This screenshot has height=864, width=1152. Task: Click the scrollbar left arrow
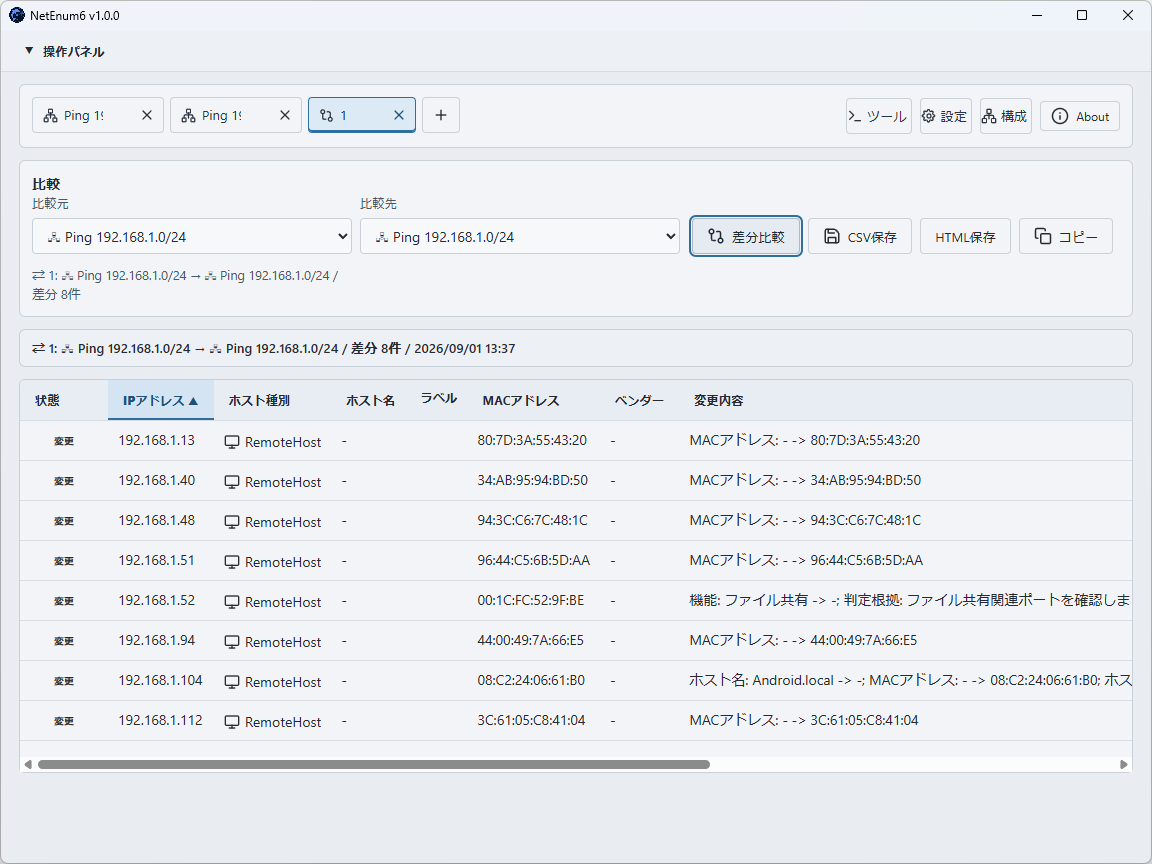pos(28,764)
